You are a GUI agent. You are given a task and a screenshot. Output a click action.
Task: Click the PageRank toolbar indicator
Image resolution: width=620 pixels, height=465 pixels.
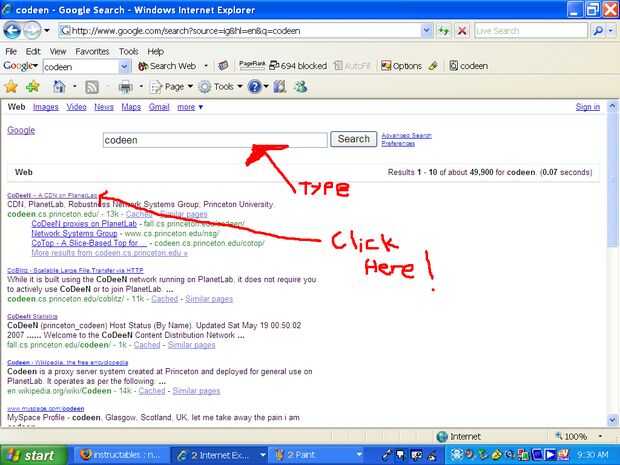[x=252, y=65]
